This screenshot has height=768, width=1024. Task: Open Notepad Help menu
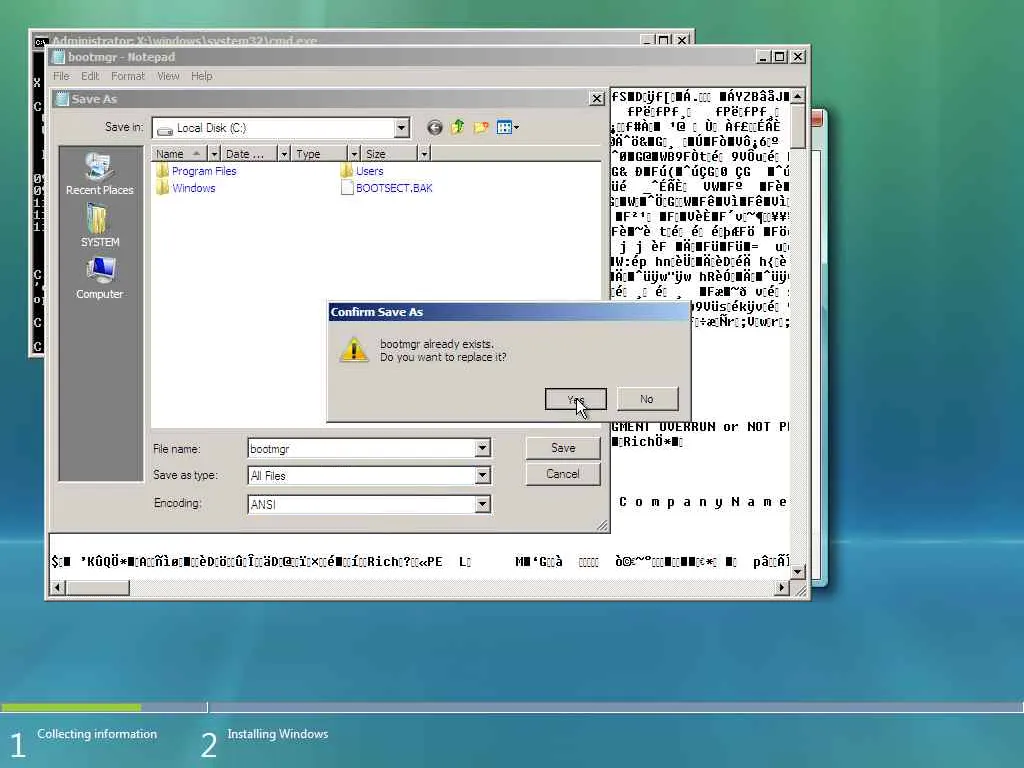point(202,76)
